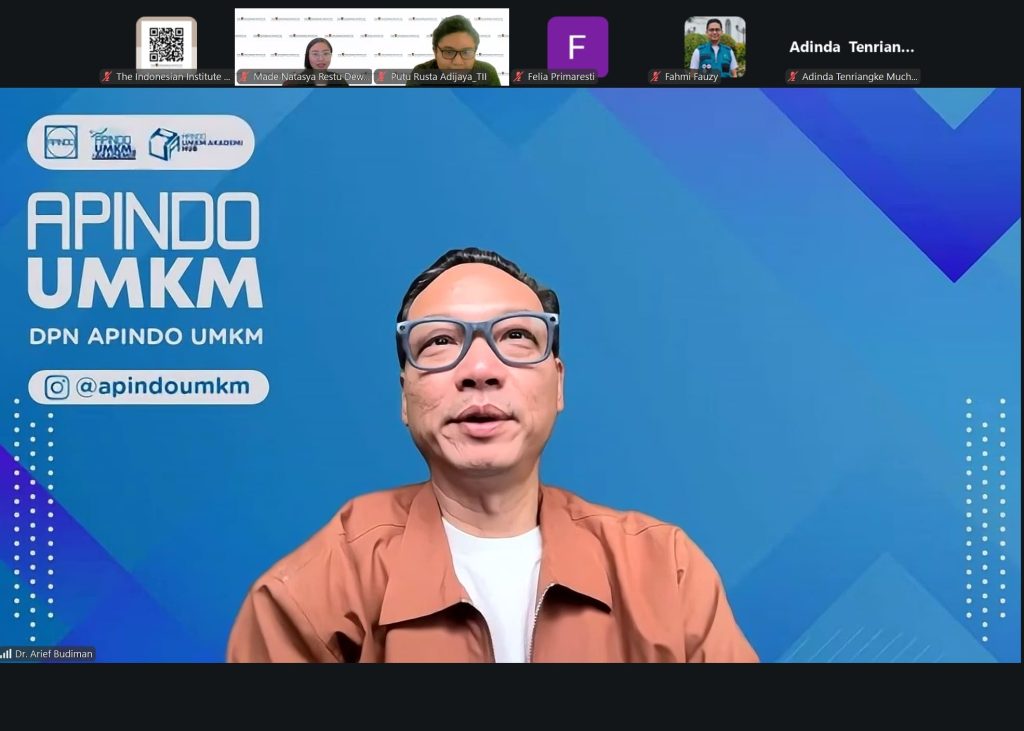The height and width of the screenshot is (731, 1024).
Task: Select Fahmi Fauzy's profile photo thumbnail
Action: [x=714, y=44]
